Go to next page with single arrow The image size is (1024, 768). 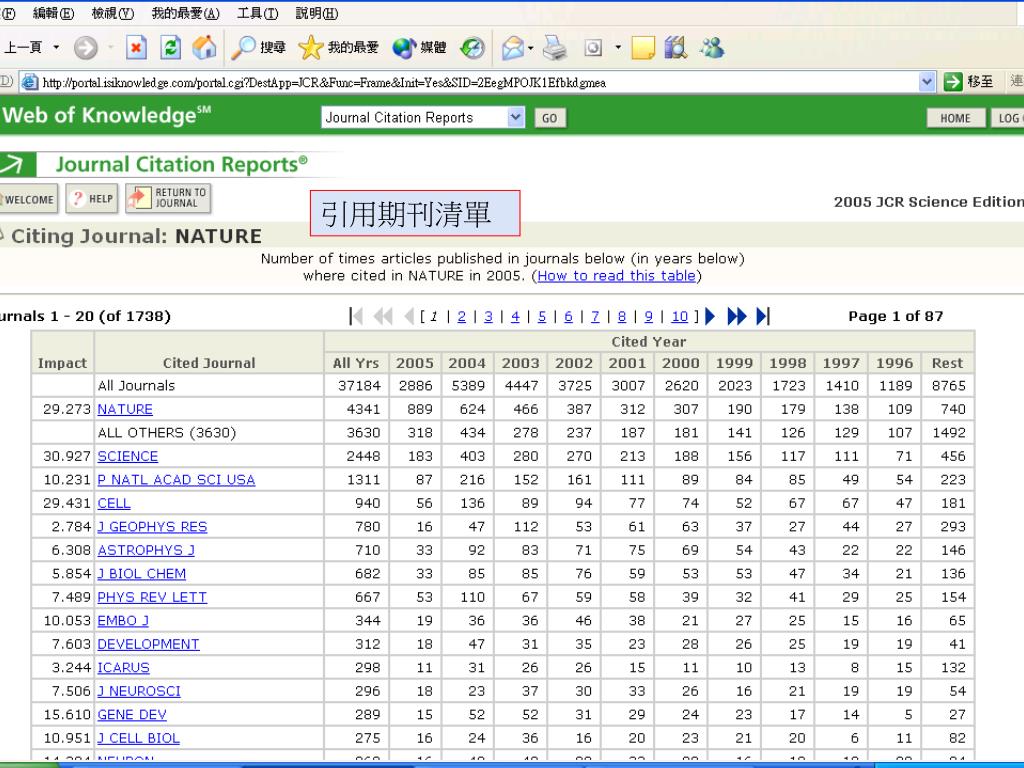point(710,316)
